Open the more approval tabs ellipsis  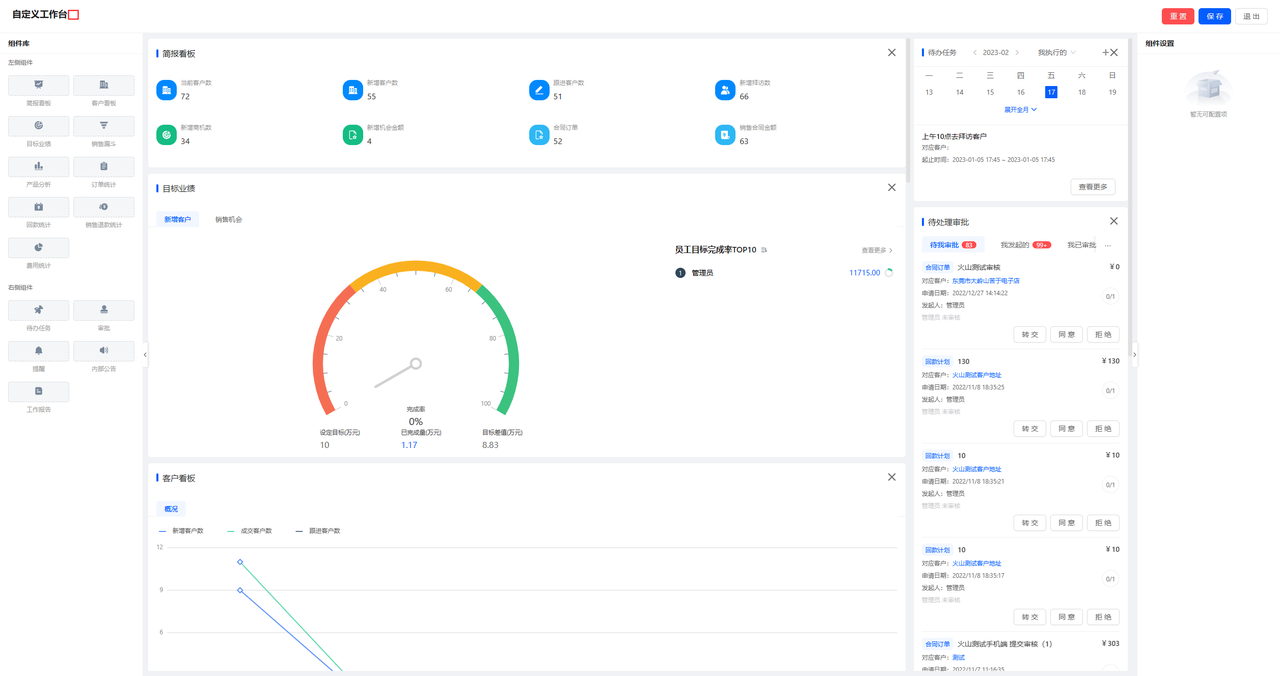pos(1108,245)
